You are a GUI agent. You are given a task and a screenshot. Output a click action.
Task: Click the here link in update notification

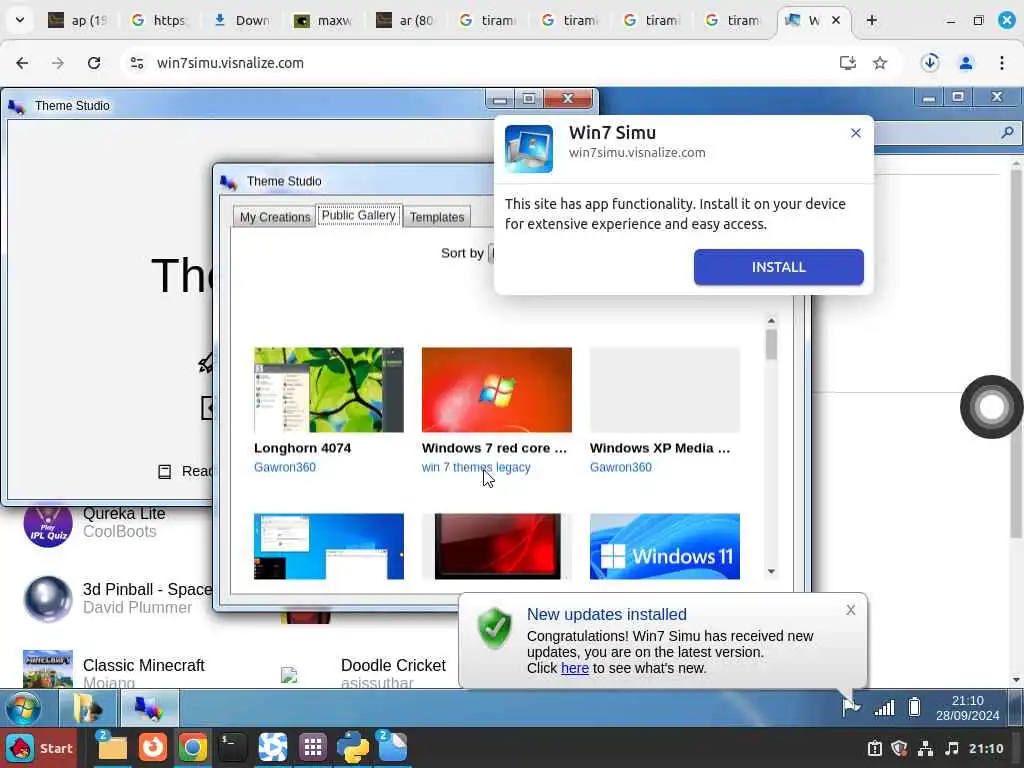[x=575, y=668]
